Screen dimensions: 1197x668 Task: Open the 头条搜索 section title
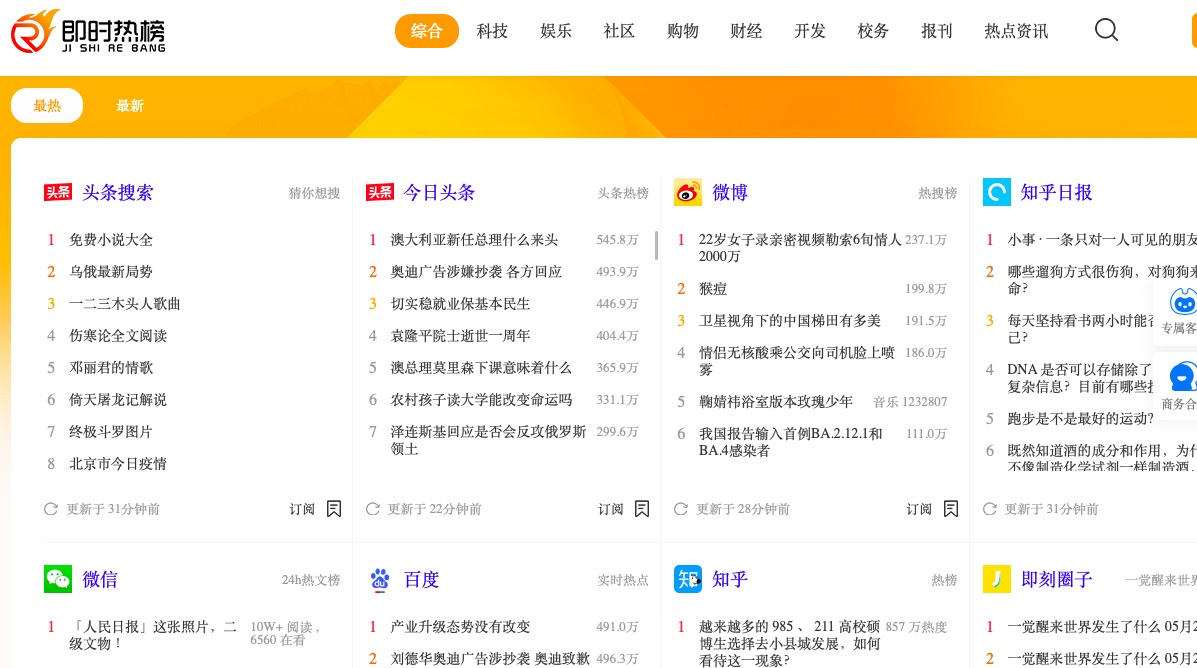point(118,192)
